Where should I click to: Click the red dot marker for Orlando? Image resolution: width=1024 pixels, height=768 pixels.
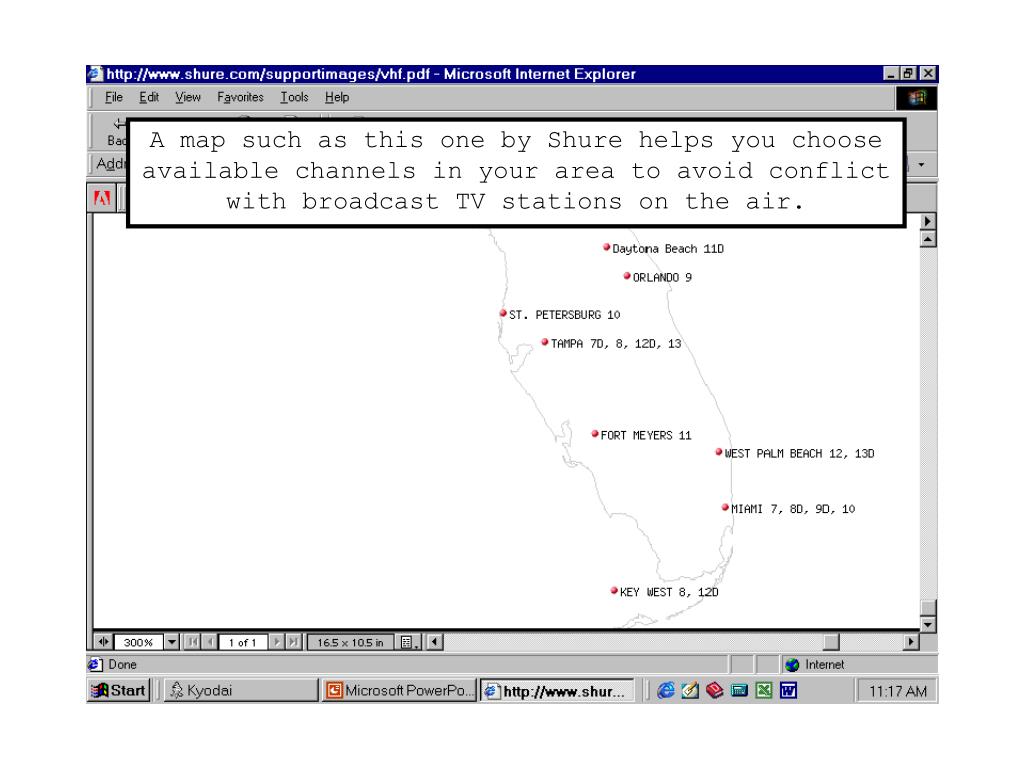pyautogui.click(x=627, y=276)
